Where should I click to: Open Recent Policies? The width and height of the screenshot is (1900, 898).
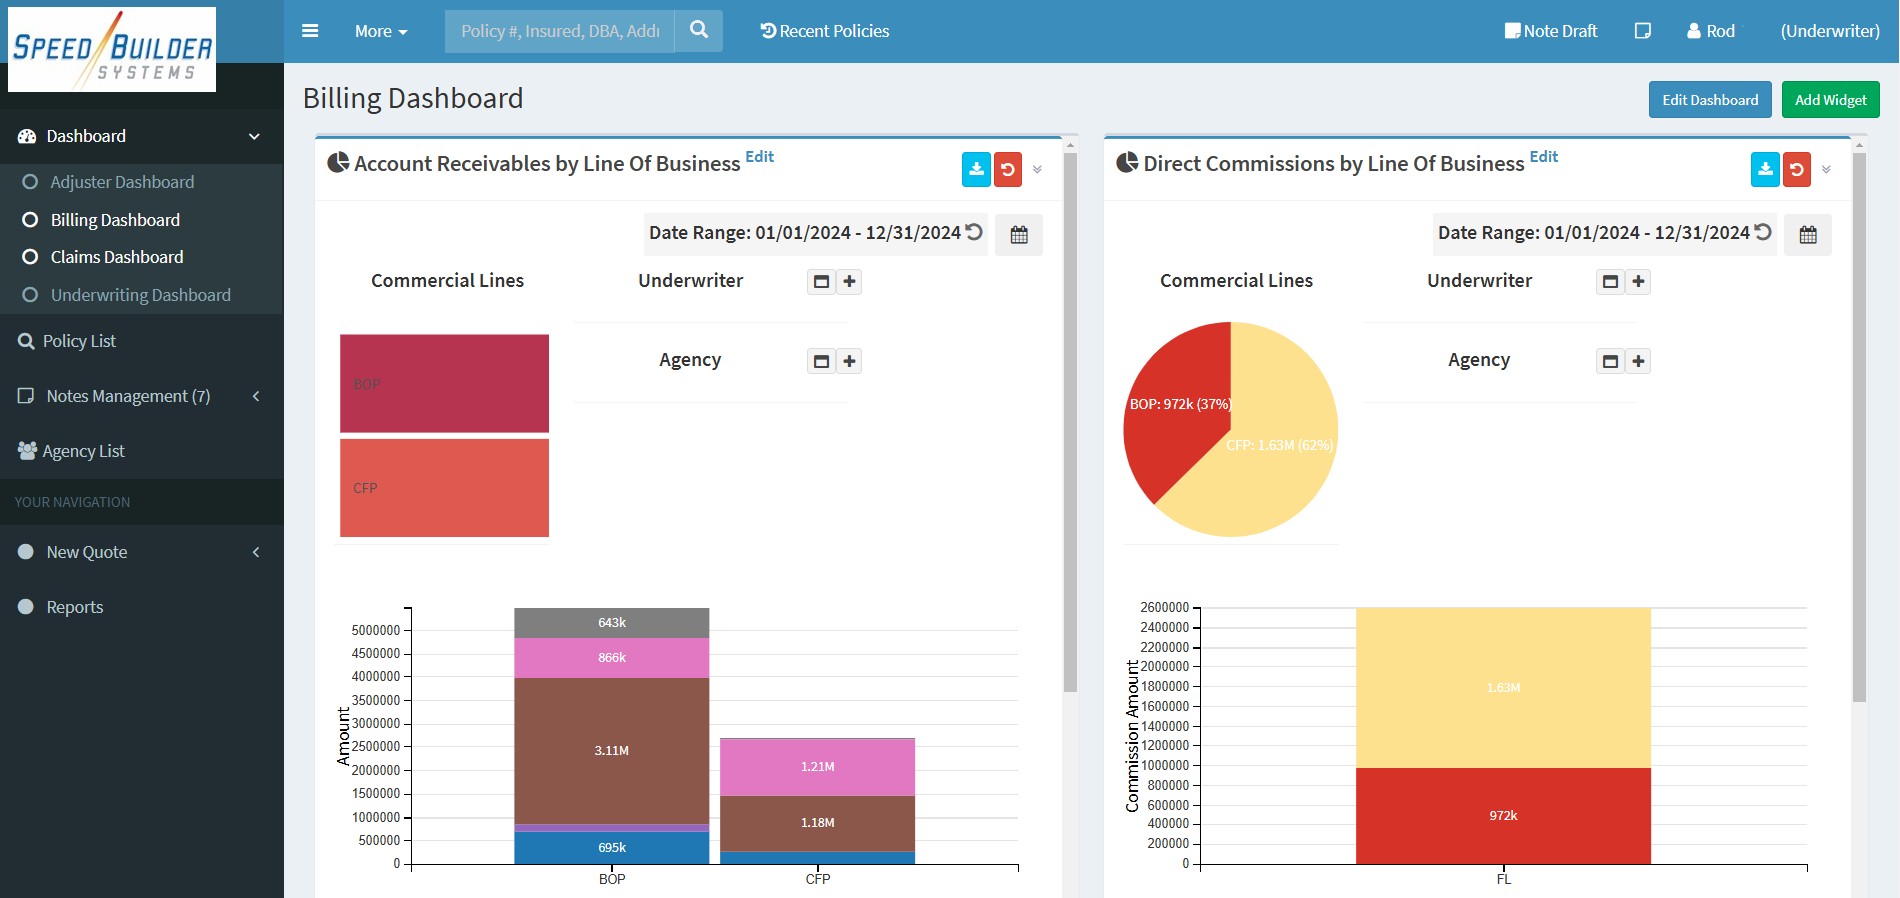pyautogui.click(x=825, y=31)
